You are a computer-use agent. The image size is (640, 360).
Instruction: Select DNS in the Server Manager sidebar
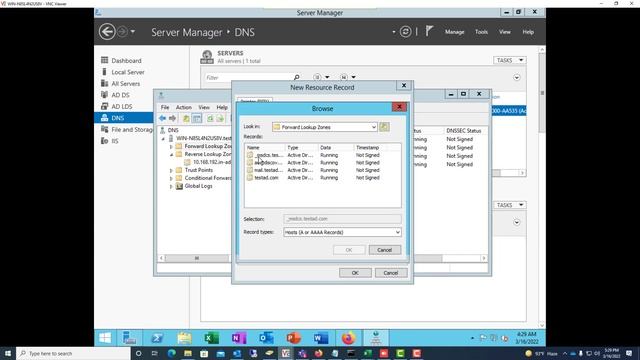[x=124, y=118]
